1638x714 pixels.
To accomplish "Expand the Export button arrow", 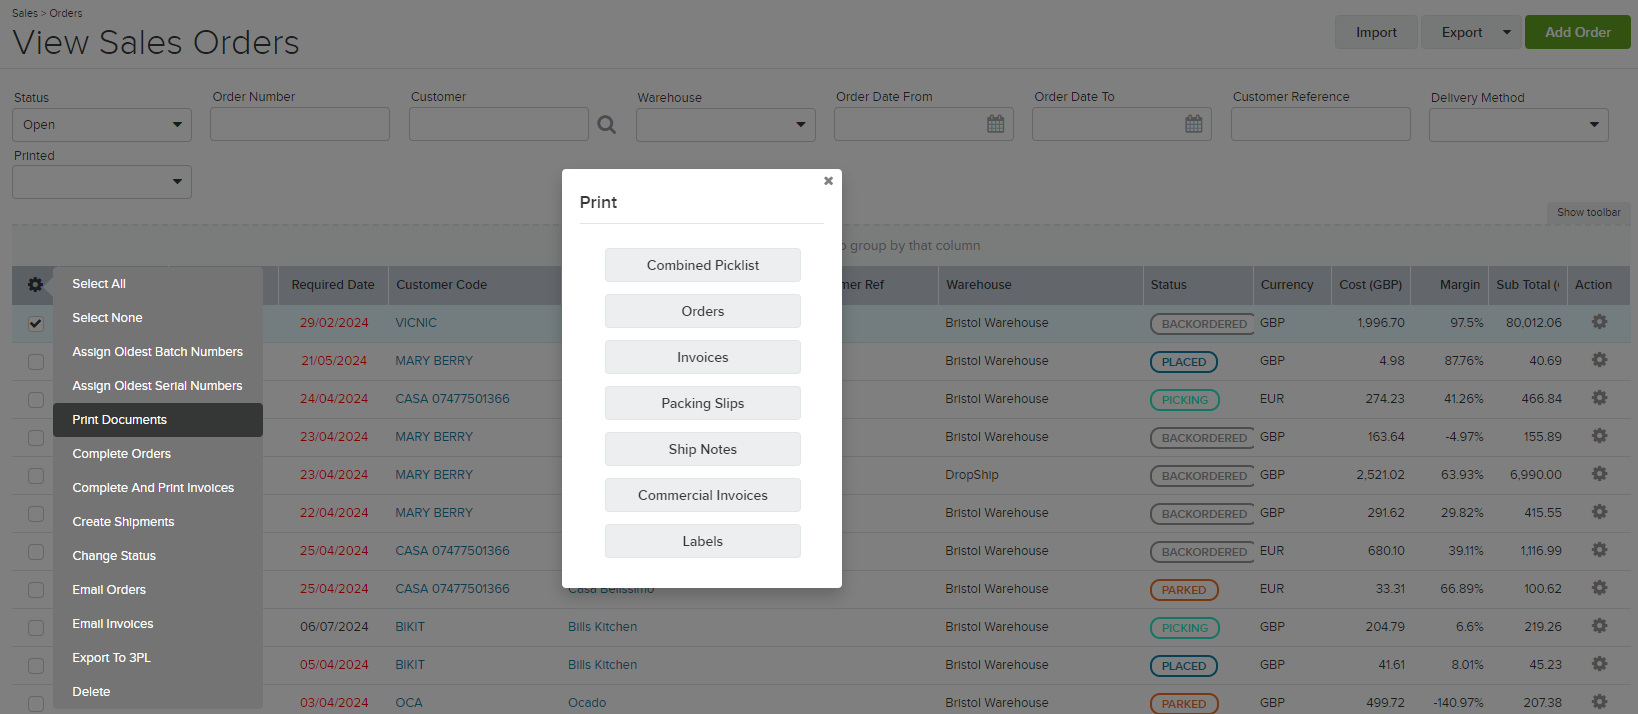I will (x=1507, y=32).
